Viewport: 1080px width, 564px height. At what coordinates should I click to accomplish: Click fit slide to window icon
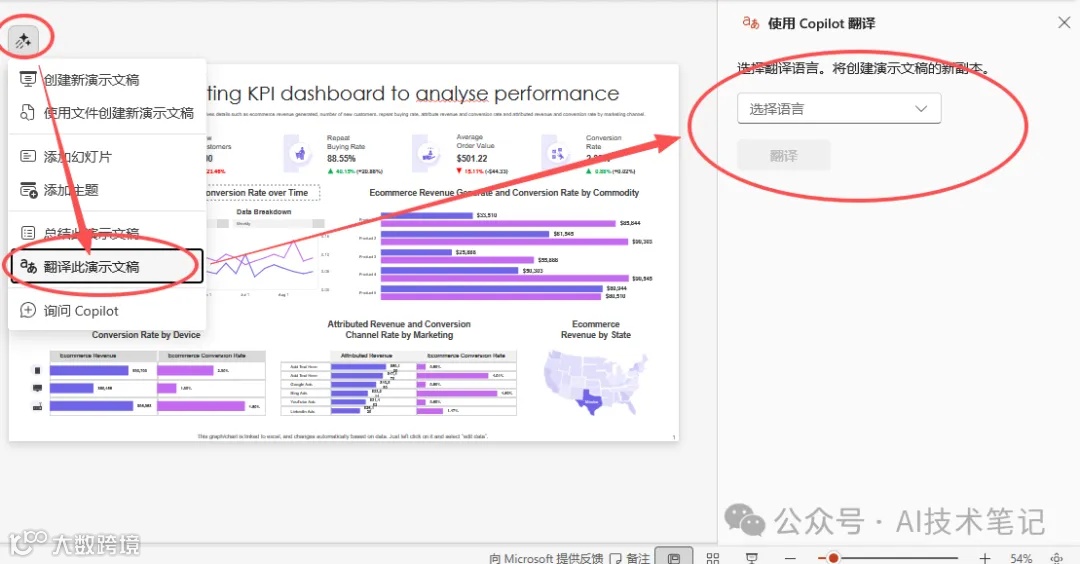click(1057, 558)
